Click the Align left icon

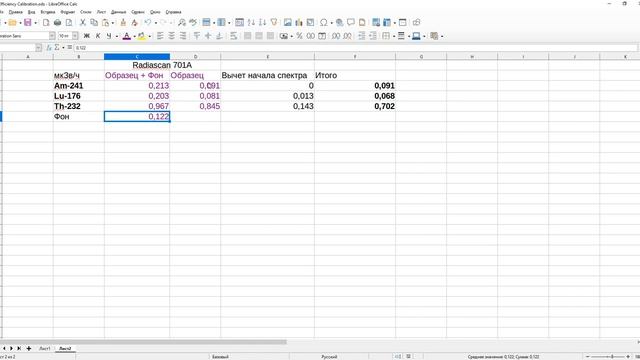pos(160,36)
